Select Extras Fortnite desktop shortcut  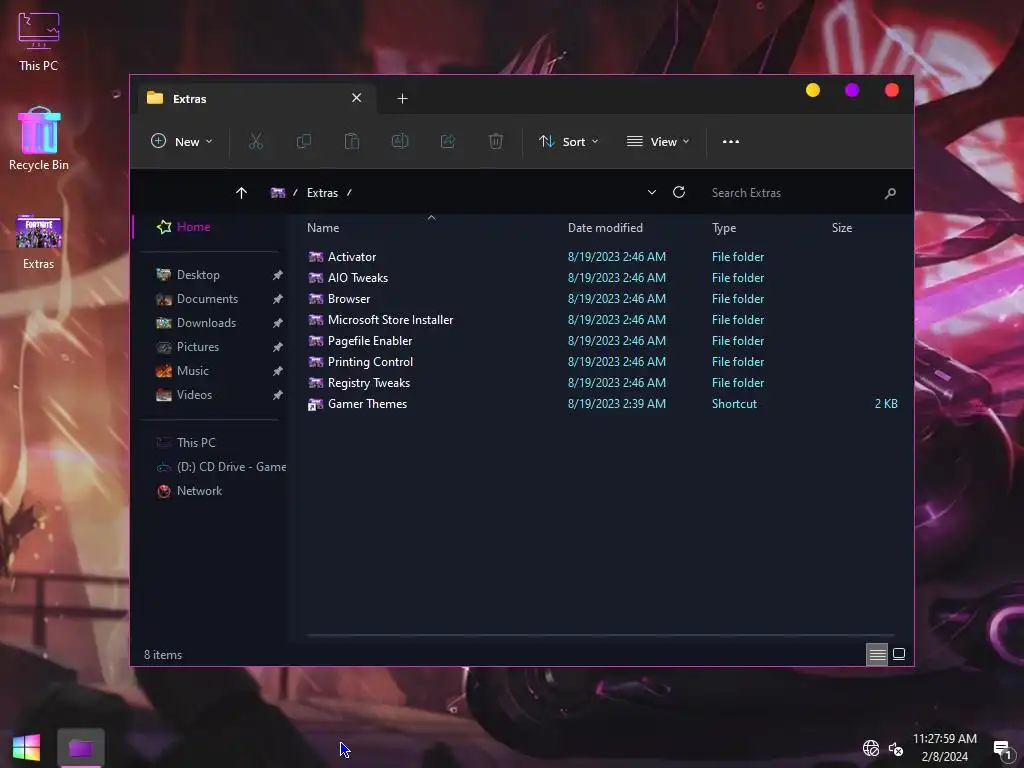click(x=39, y=240)
